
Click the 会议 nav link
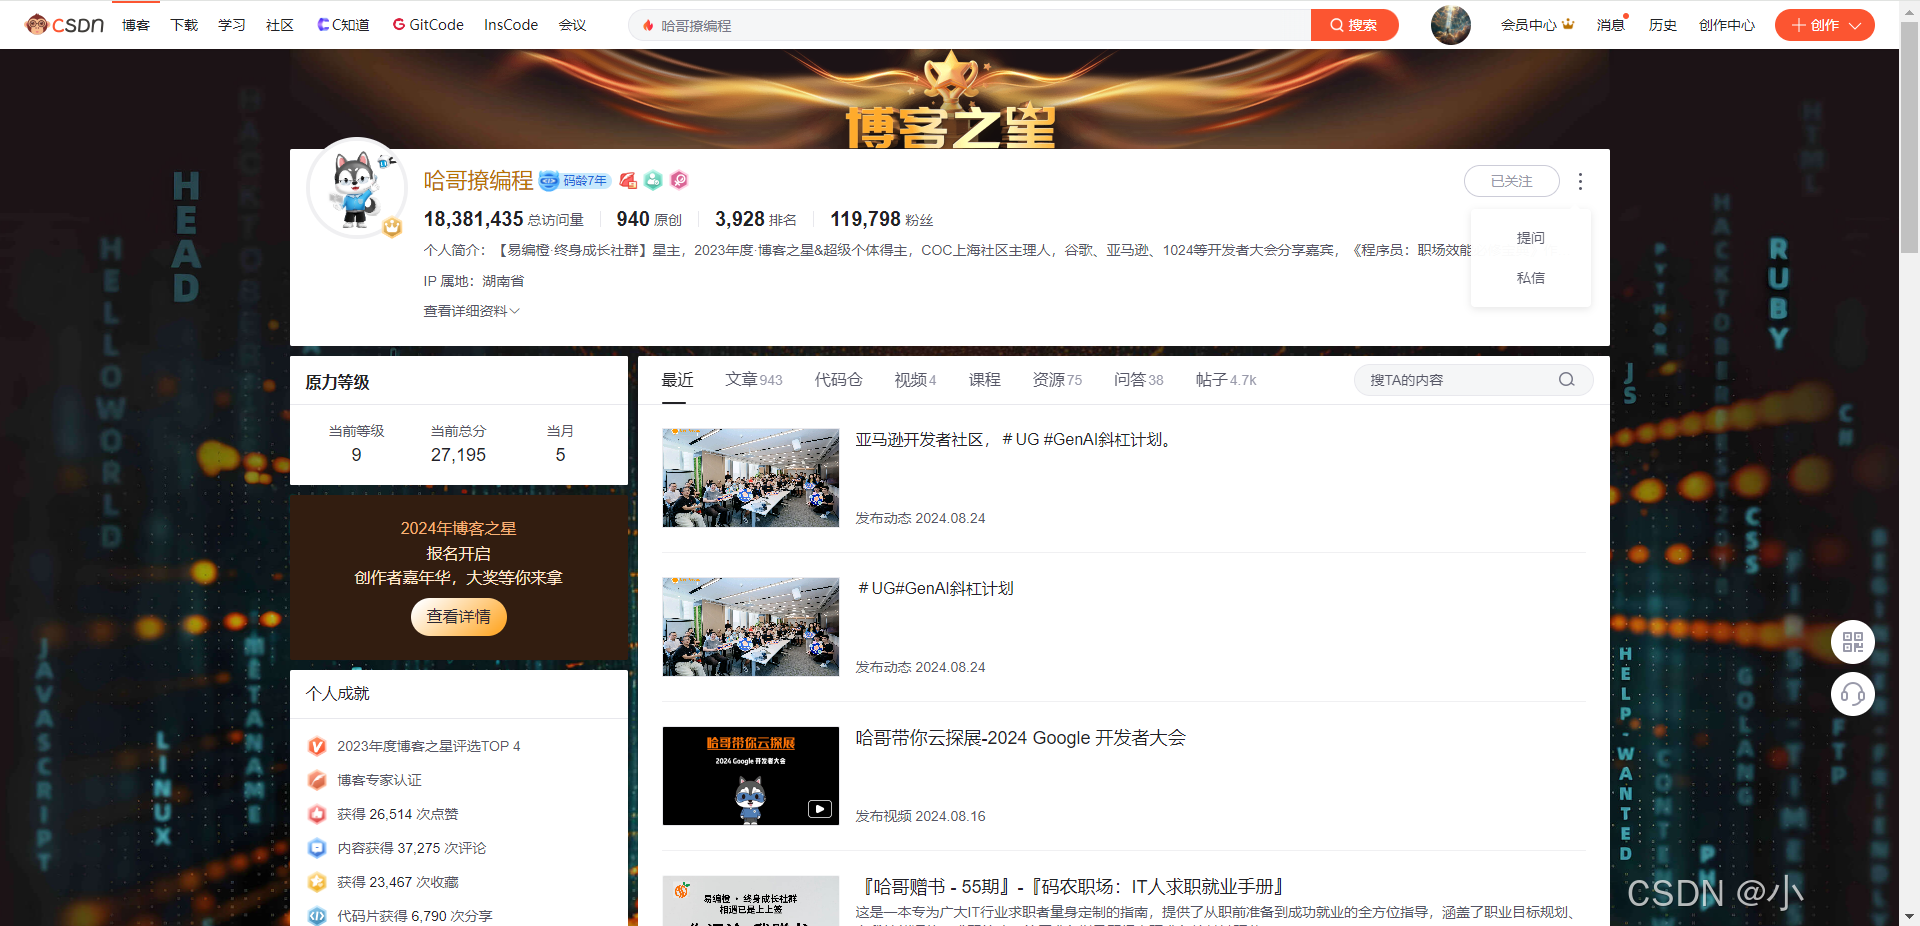click(572, 25)
